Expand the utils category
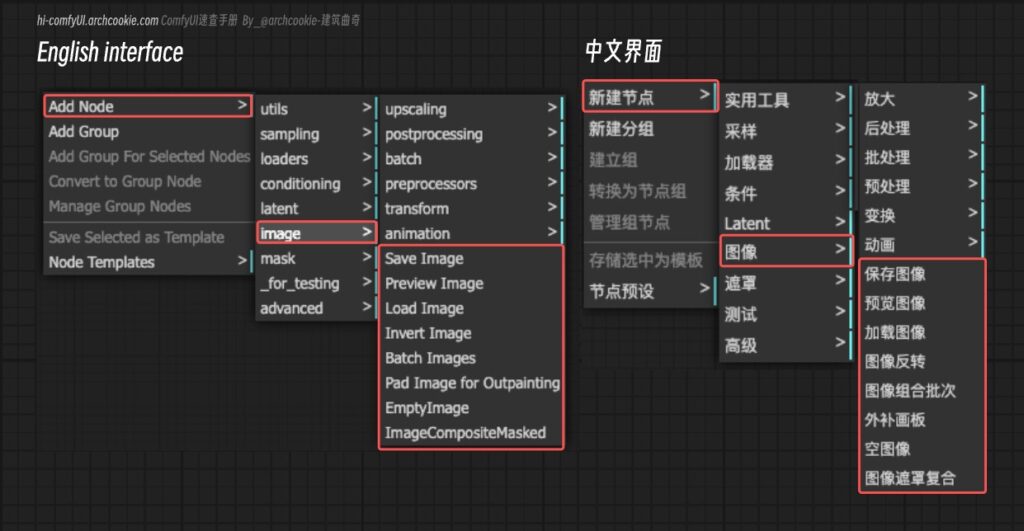This screenshot has height=531, width=1024. pyautogui.click(x=313, y=109)
